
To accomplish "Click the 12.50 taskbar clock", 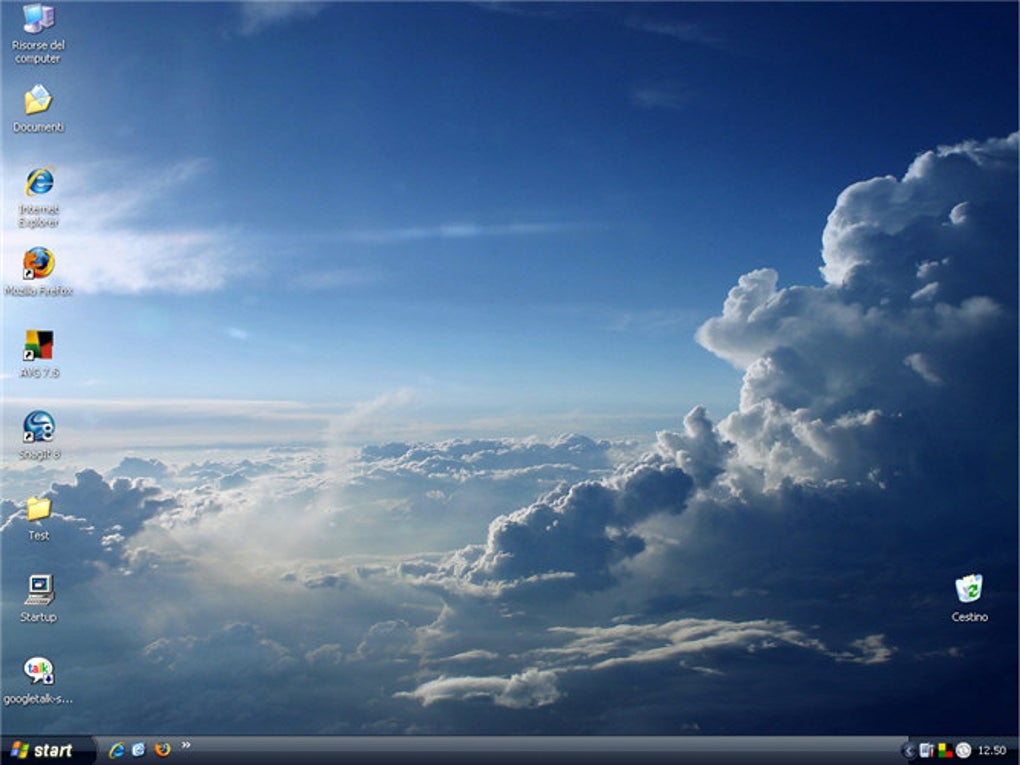I will click(x=992, y=751).
